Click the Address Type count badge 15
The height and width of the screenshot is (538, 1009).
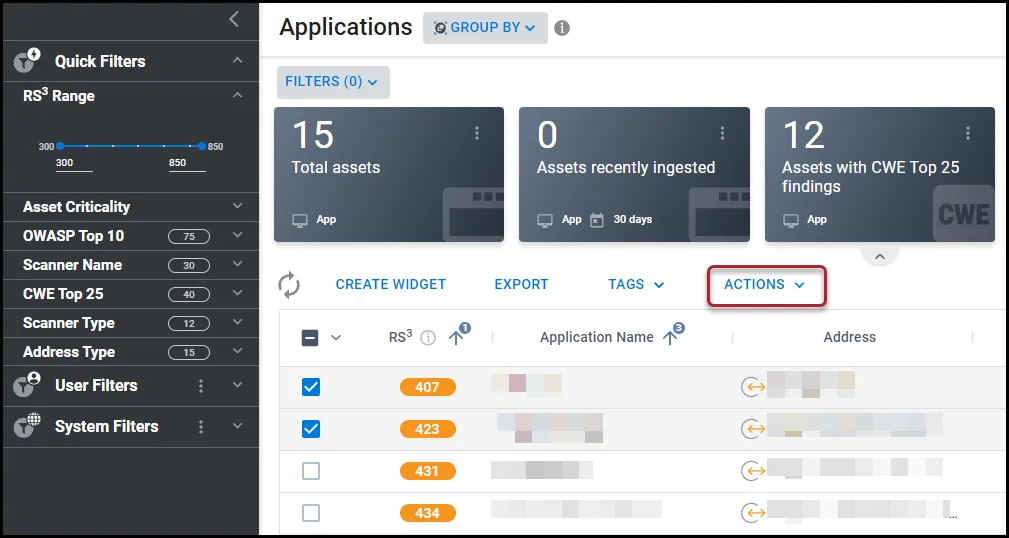[x=189, y=353]
